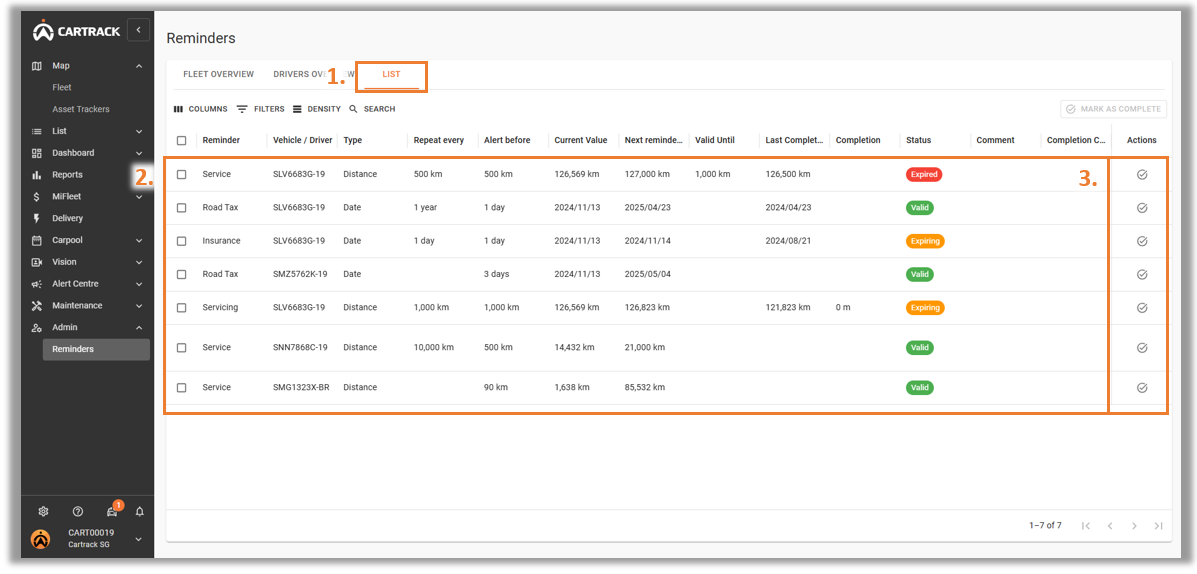1197x574 pixels.
Task: Check the Service 500 km row checkbox
Action: pyautogui.click(x=181, y=174)
